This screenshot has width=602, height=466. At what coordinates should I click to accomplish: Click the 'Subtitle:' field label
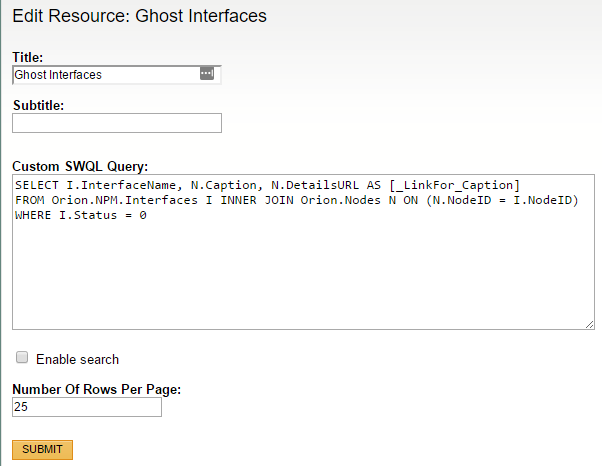click(x=39, y=105)
